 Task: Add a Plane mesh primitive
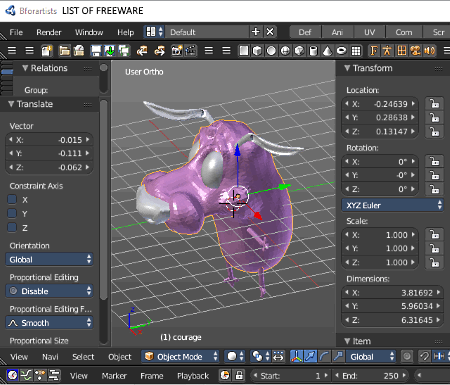click(x=244, y=51)
